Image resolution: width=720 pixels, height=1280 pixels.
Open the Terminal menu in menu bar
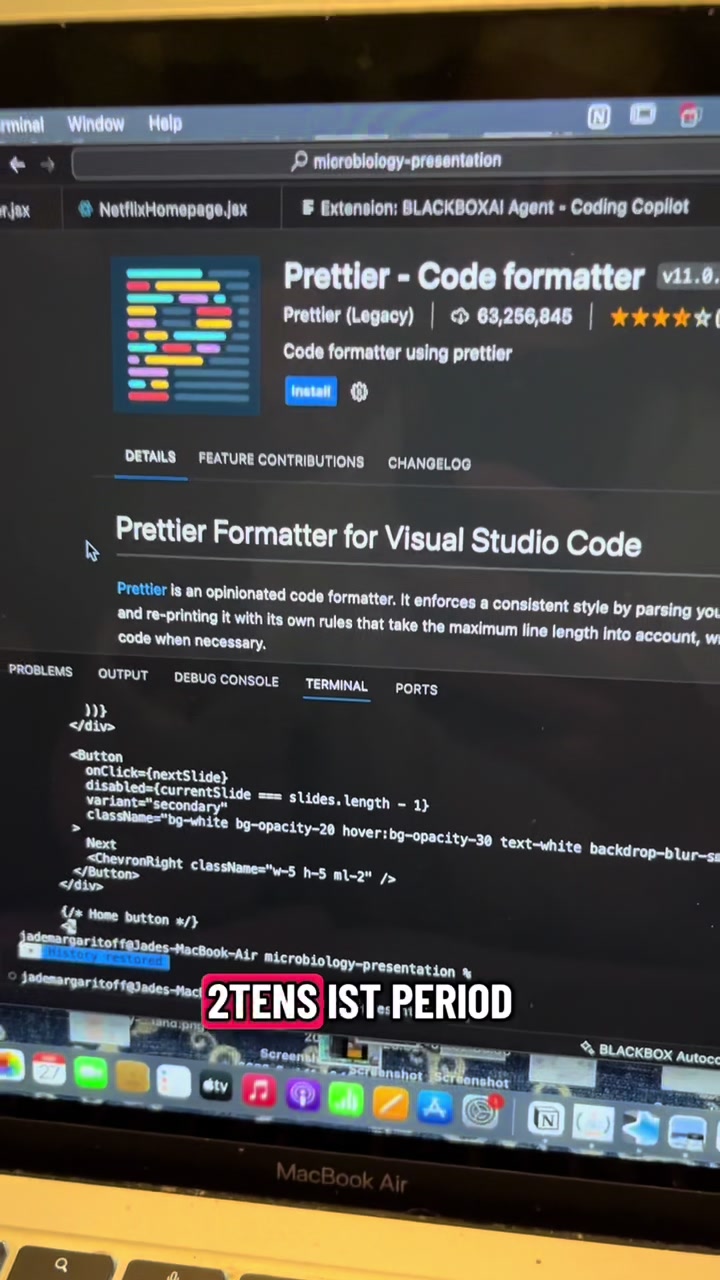pos(22,125)
